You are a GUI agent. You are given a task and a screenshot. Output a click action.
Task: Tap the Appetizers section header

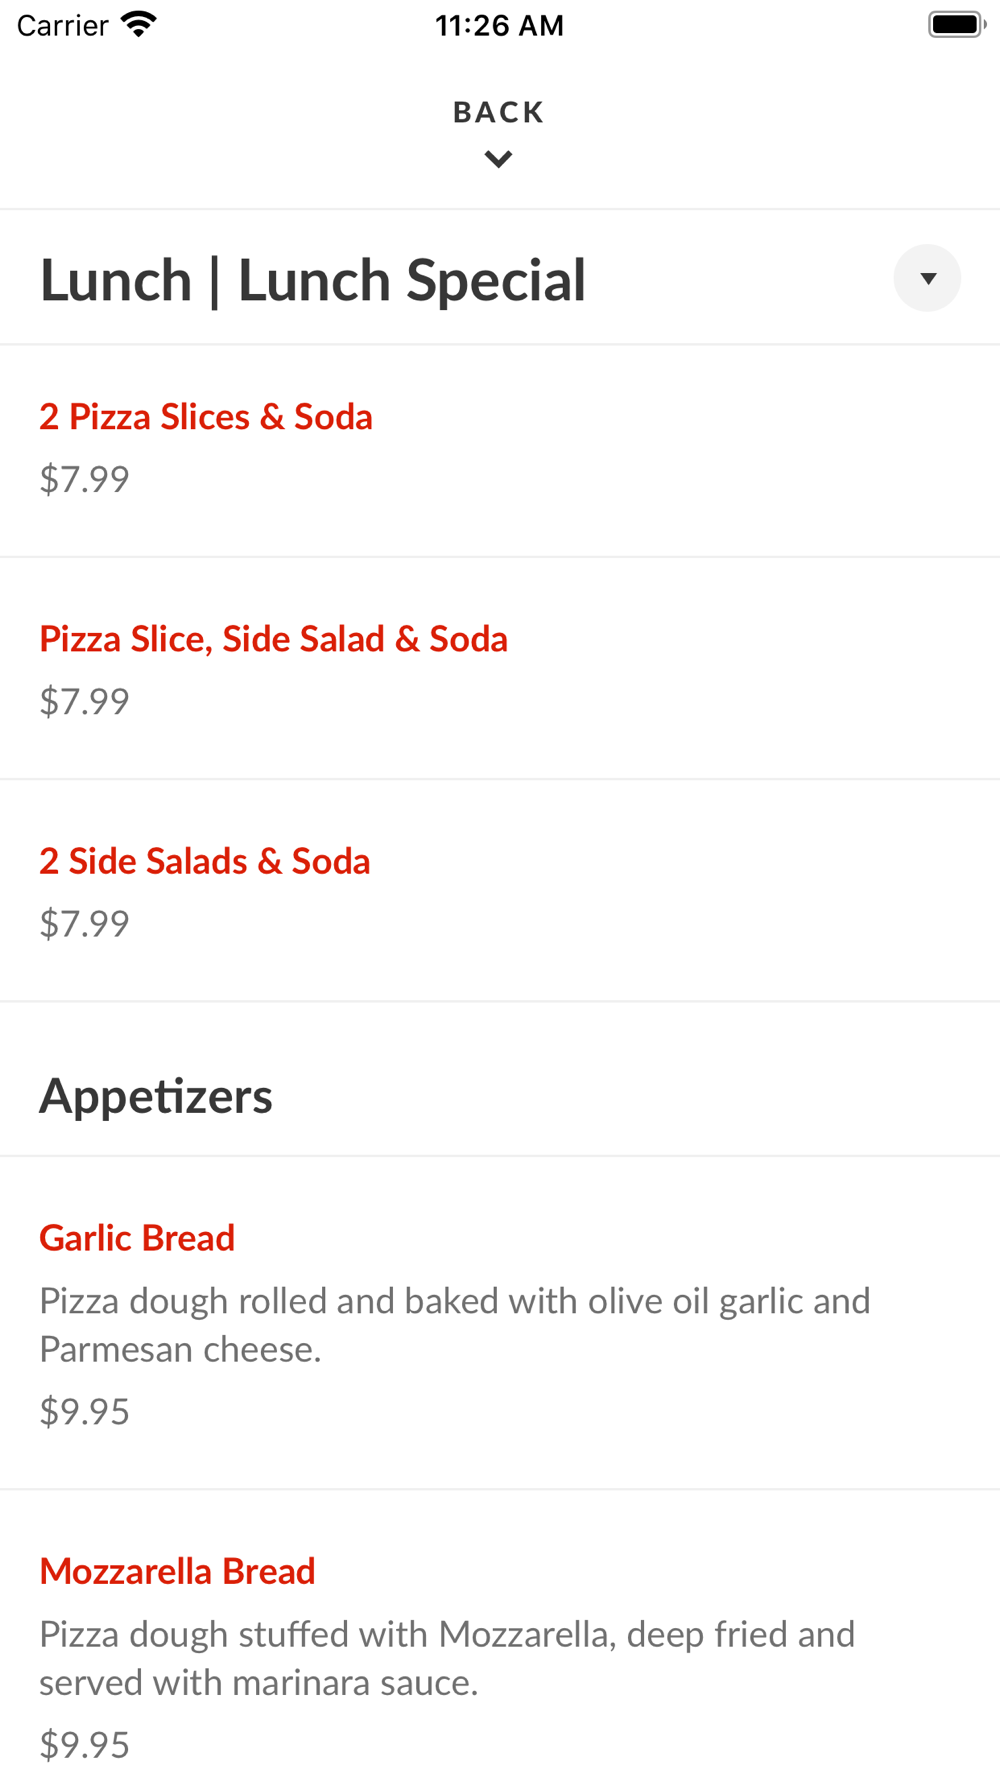tap(156, 1096)
